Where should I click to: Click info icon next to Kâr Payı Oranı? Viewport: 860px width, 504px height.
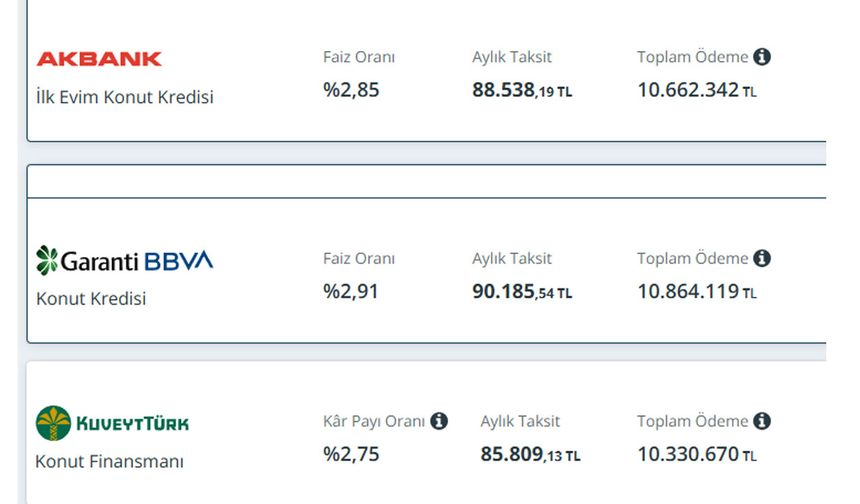point(439,421)
